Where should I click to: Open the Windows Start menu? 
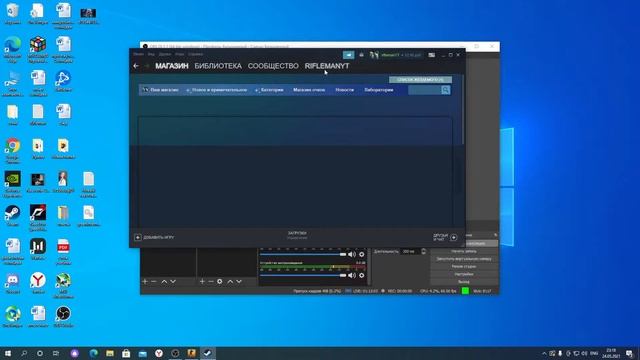pos(8,353)
